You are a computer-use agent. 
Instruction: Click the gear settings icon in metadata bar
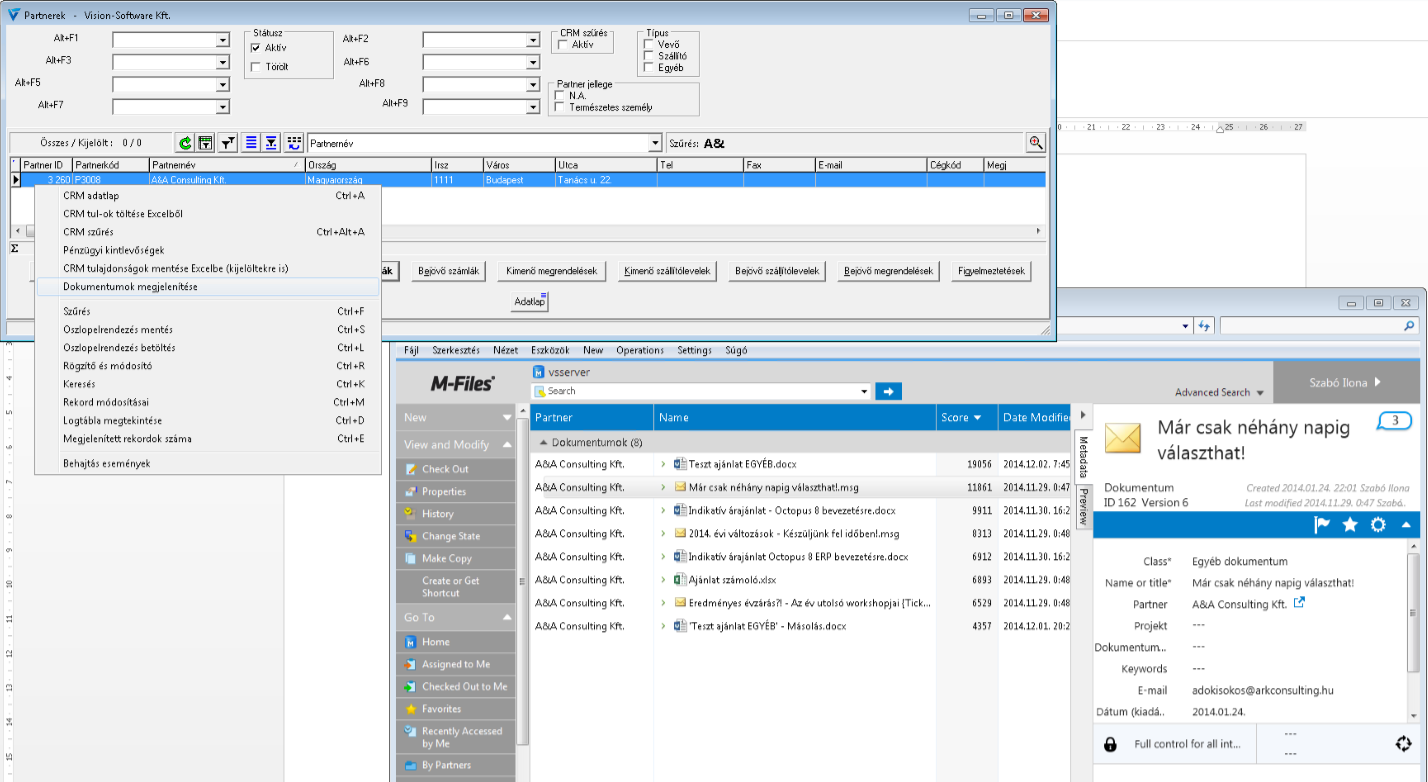point(1378,525)
